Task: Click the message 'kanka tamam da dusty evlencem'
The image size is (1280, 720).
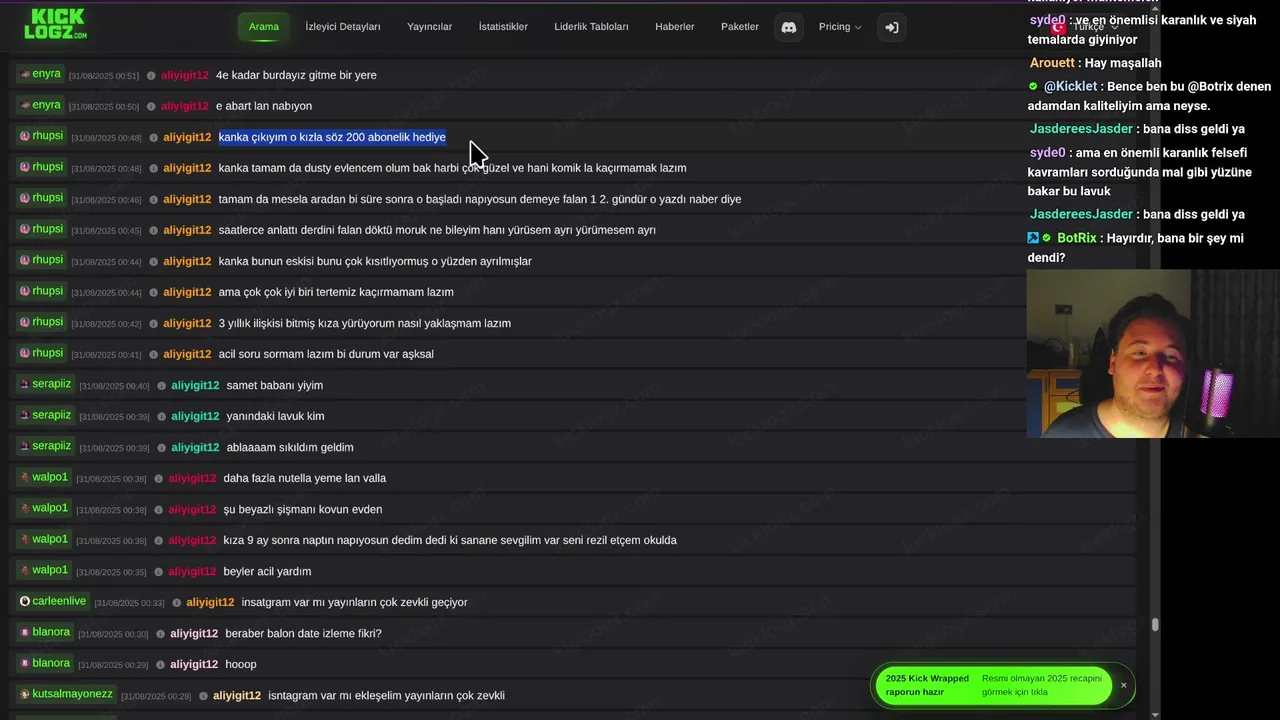Action: [452, 168]
